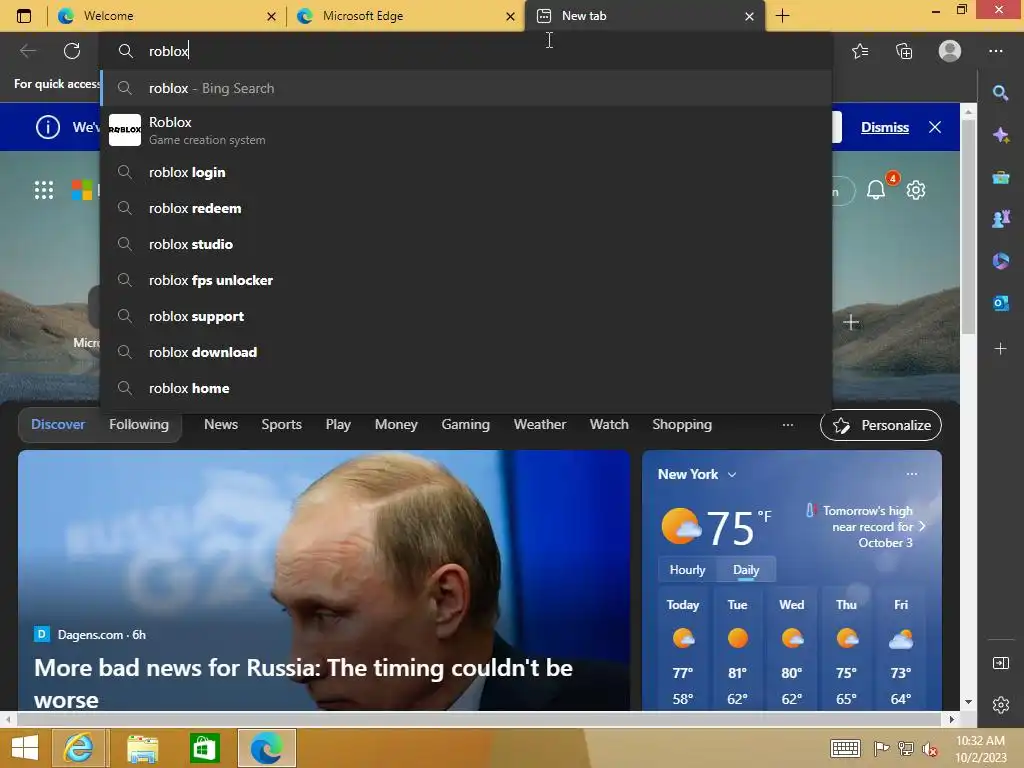The image size is (1024, 768).
Task: Click the vertical page scrollbar thumb
Action: click(968, 226)
